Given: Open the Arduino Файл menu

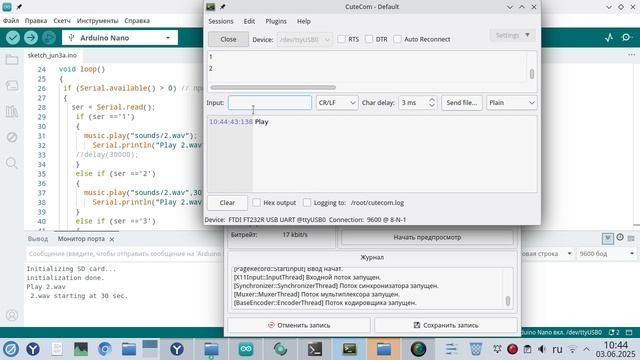Looking at the screenshot, I should pos(11,21).
